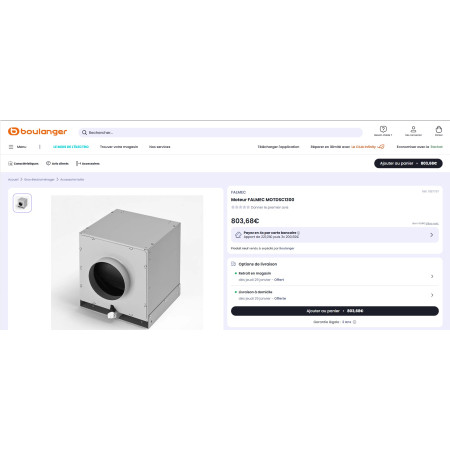Click the large Ajouter au panier button
Image resolution: width=450 pixels, height=450 pixels.
[x=335, y=311]
